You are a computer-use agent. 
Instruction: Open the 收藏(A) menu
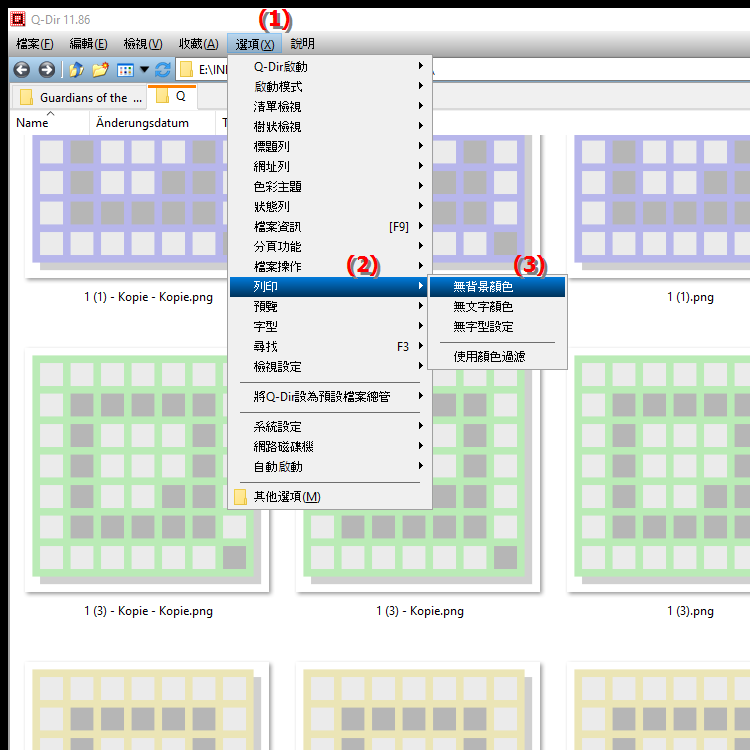[199, 44]
